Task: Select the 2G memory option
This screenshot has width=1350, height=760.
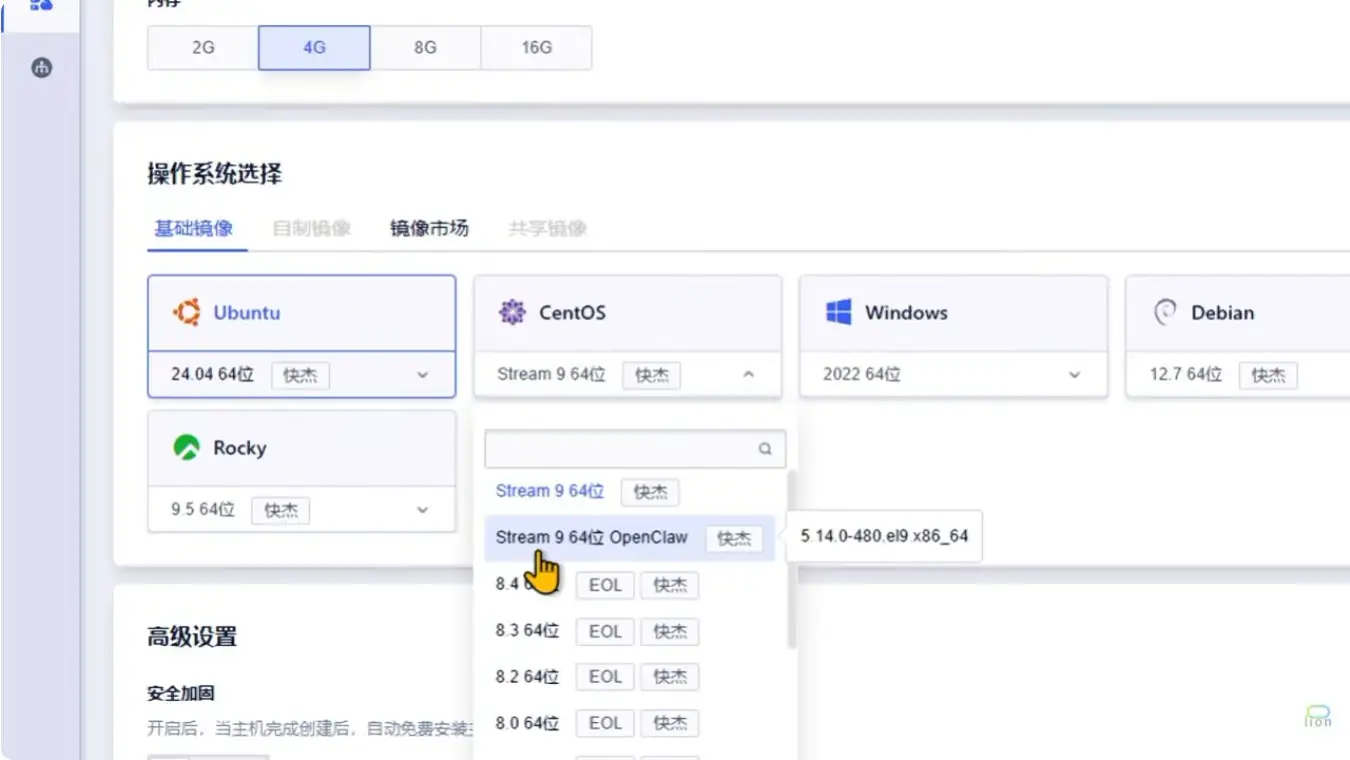Action: click(203, 48)
